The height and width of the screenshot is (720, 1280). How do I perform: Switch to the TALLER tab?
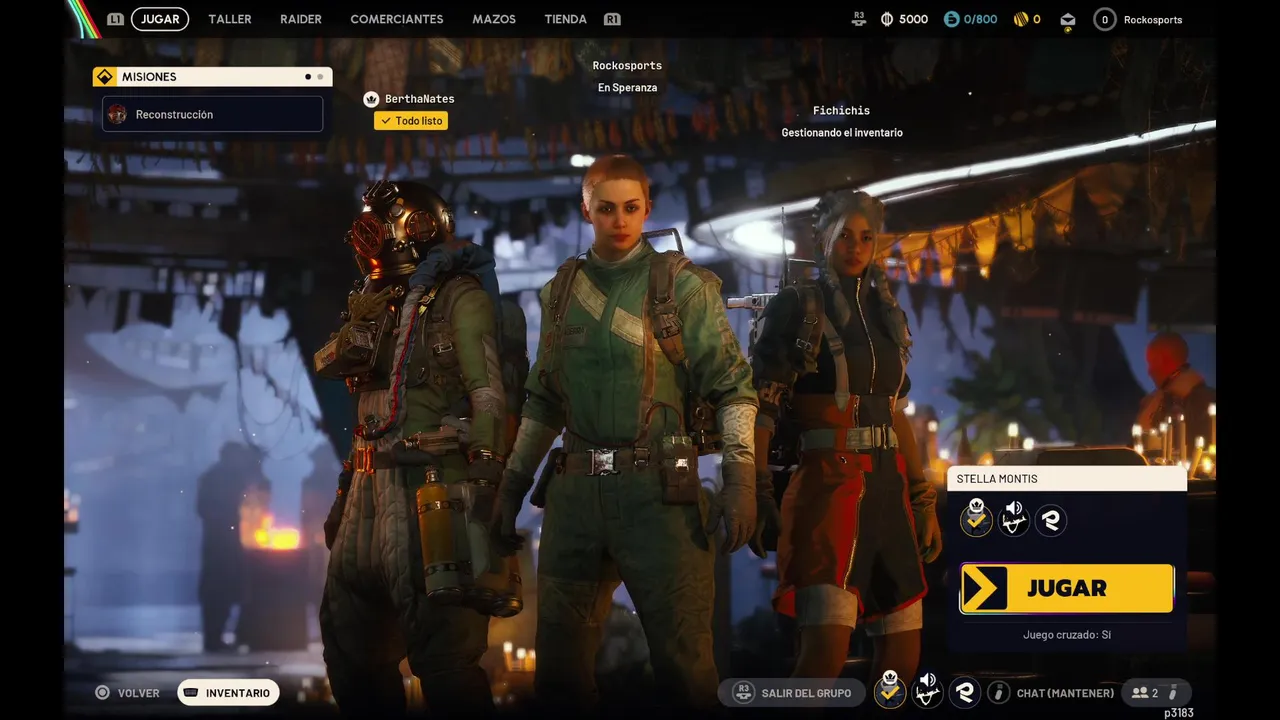click(x=230, y=19)
